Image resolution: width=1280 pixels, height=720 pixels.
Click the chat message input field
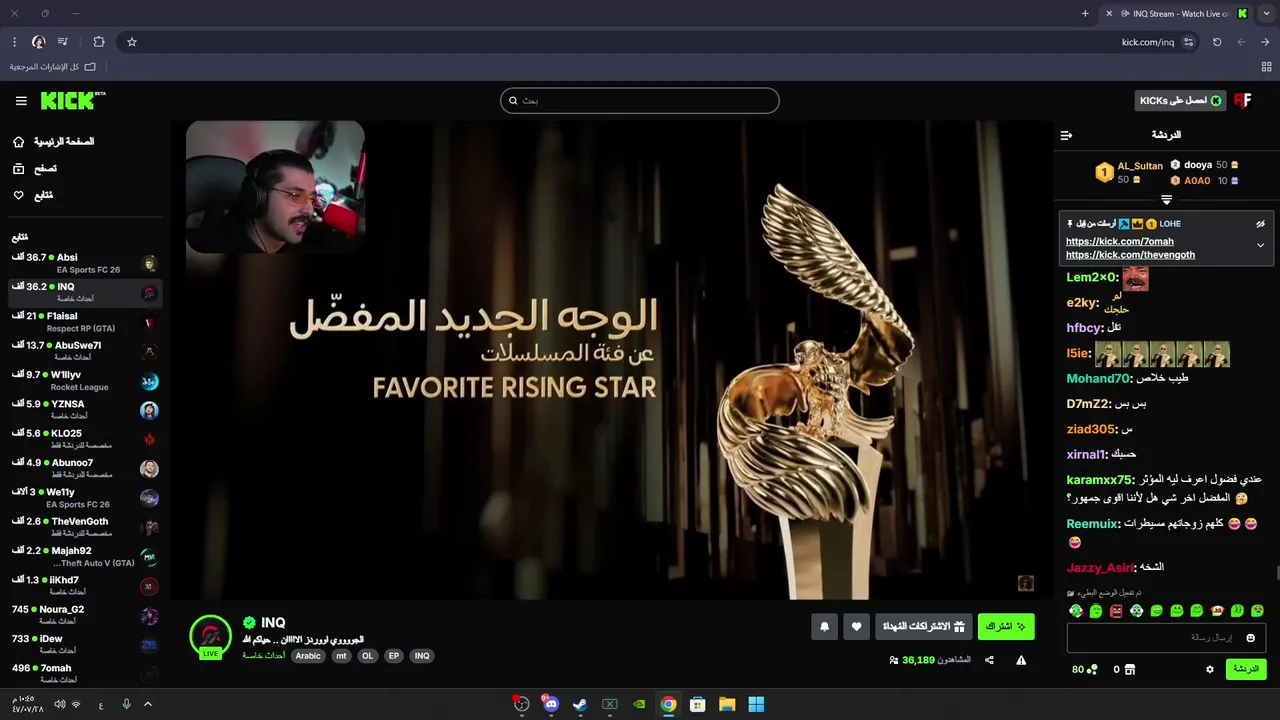pos(1167,638)
